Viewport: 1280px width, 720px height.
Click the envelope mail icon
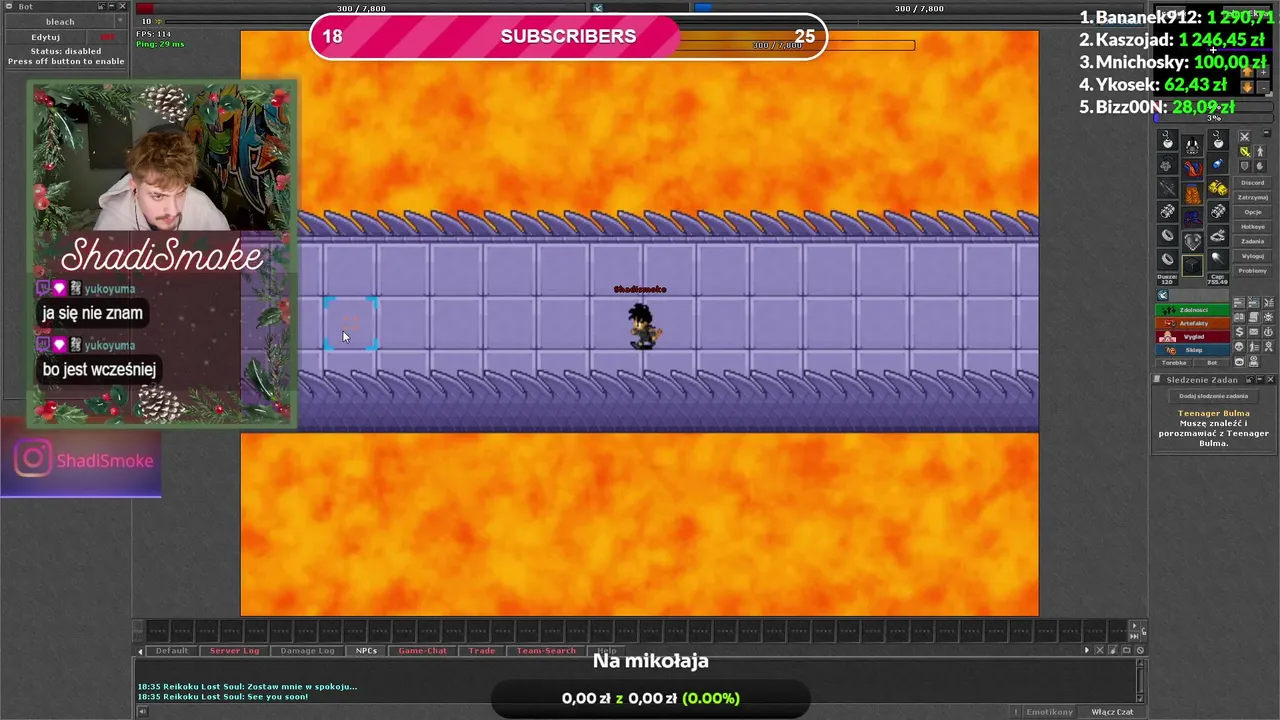pyautogui.click(x=1254, y=331)
